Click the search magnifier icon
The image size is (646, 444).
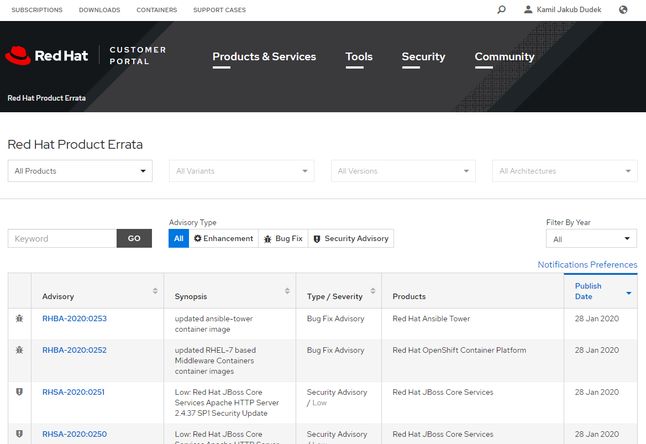(x=501, y=9)
